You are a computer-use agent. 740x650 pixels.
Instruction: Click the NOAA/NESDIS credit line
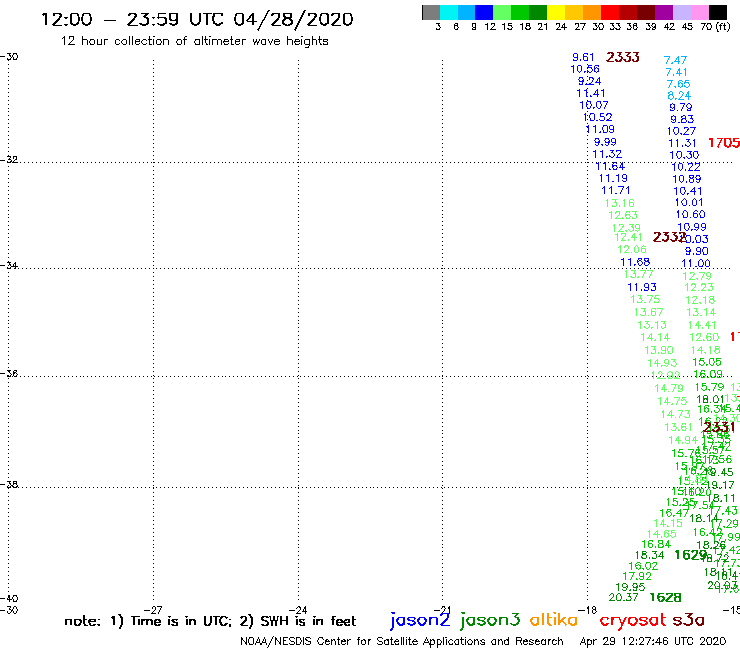coord(402,641)
